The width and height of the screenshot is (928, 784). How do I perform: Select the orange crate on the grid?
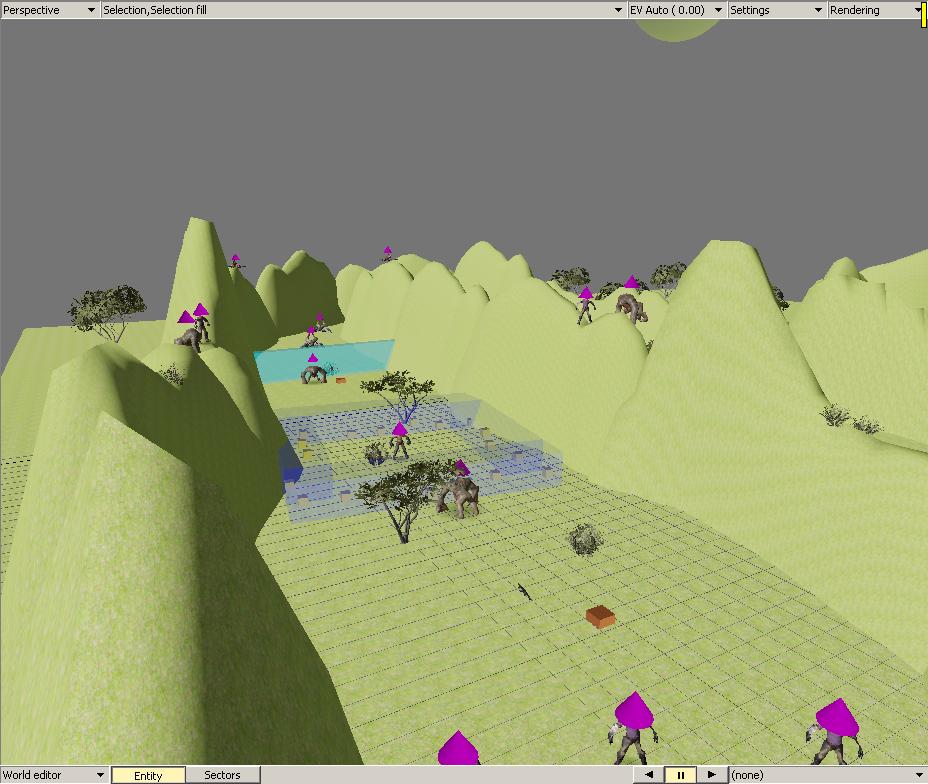[600, 617]
